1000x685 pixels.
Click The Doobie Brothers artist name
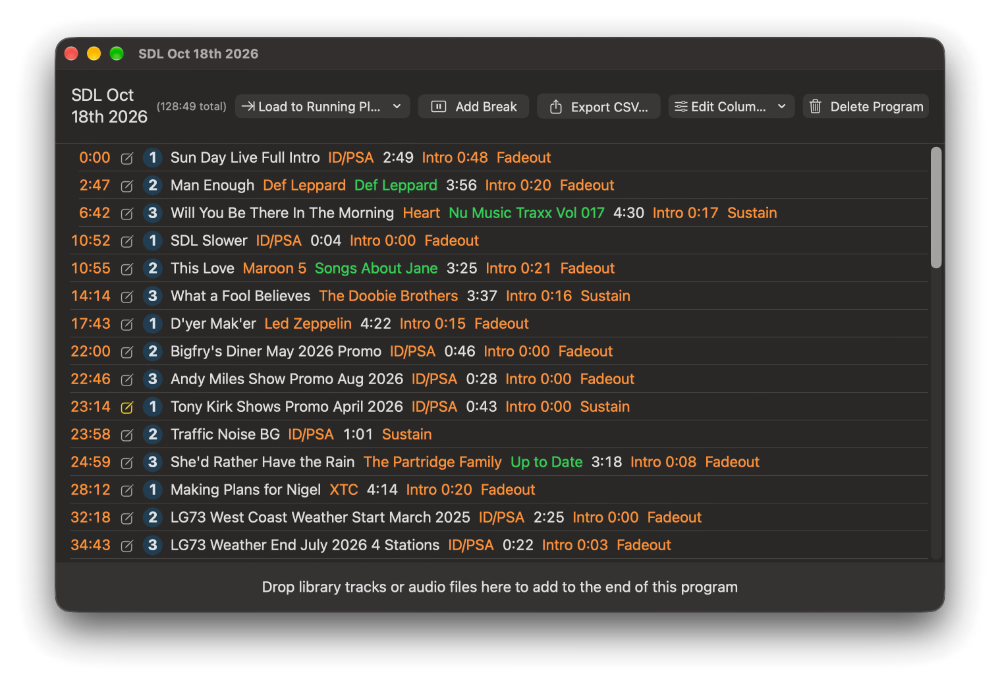388,296
